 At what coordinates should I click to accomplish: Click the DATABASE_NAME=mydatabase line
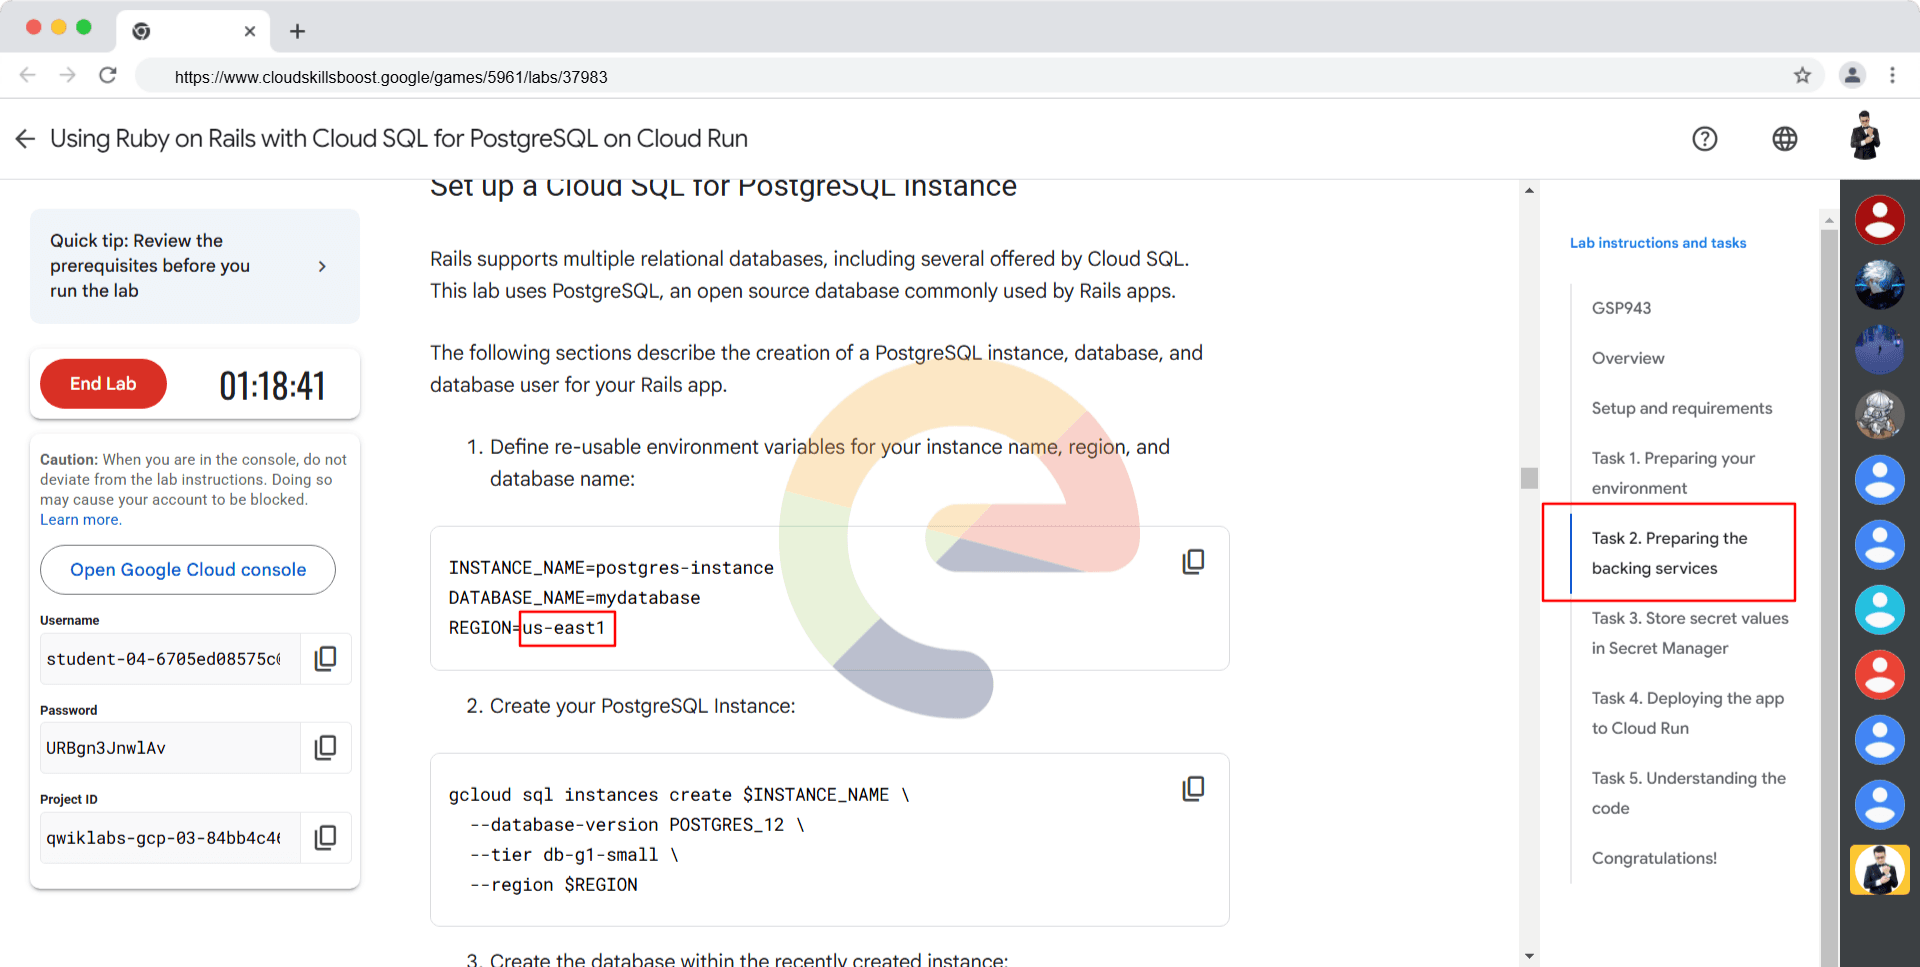(574, 598)
